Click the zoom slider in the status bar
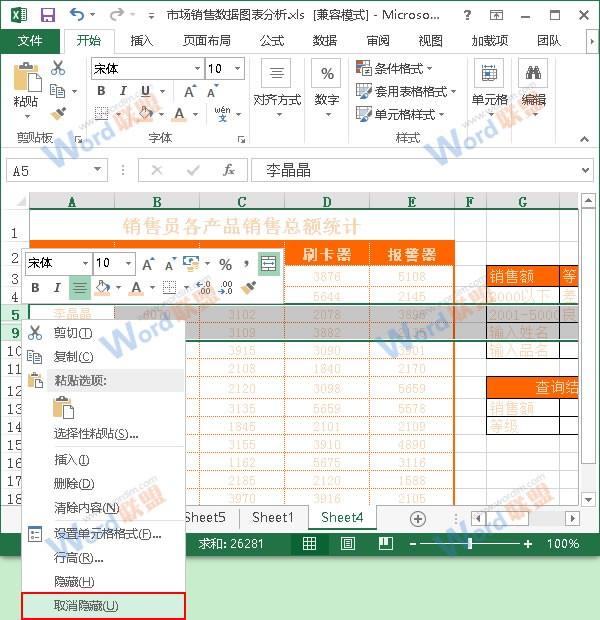Image resolution: width=600 pixels, height=620 pixels. pos(470,544)
